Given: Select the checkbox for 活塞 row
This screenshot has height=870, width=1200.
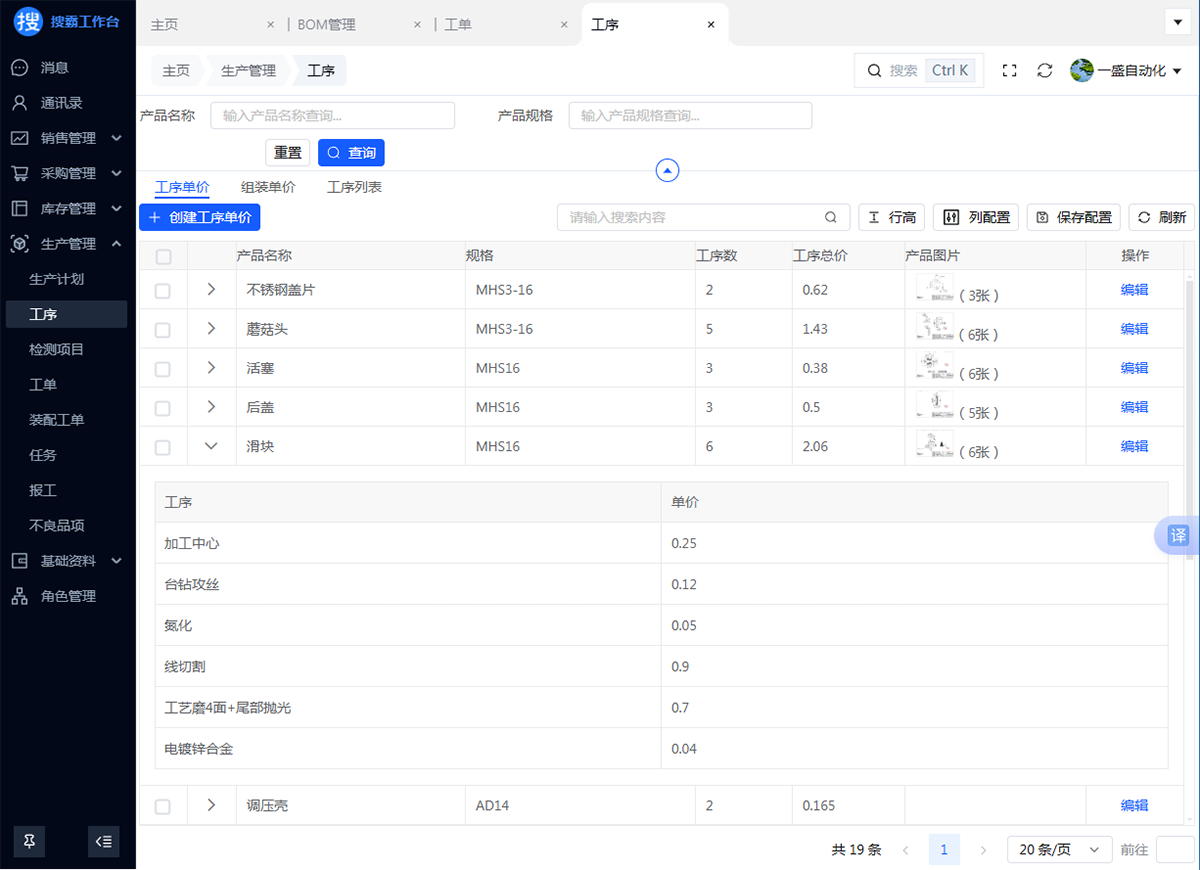Looking at the screenshot, I should (x=163, y=369).
